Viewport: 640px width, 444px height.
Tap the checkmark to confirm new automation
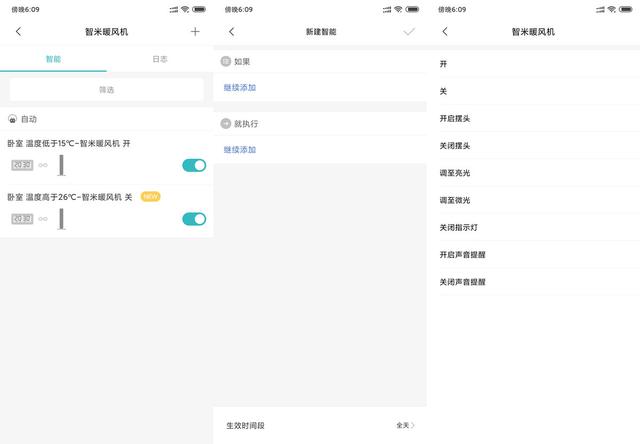409,31
